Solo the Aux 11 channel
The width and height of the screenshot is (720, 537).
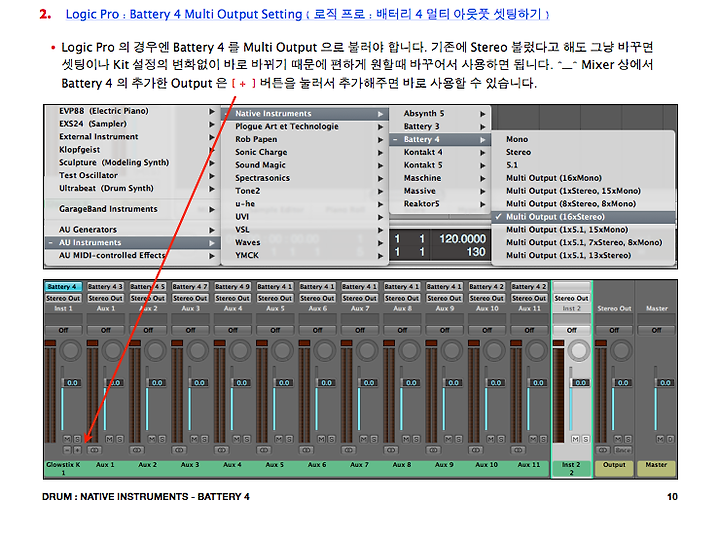543,440
